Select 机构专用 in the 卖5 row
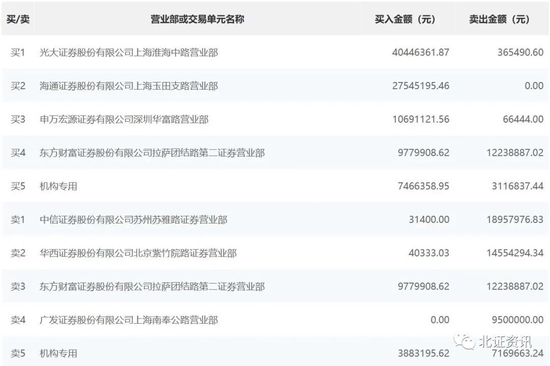The image size is (550, 366). tap(58, 353)
